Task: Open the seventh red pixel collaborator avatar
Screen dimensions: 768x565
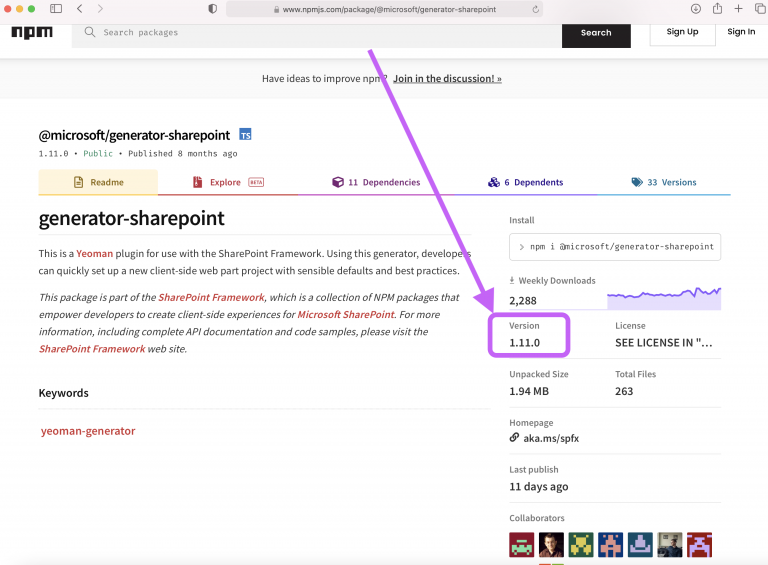Action: (699, 544)
